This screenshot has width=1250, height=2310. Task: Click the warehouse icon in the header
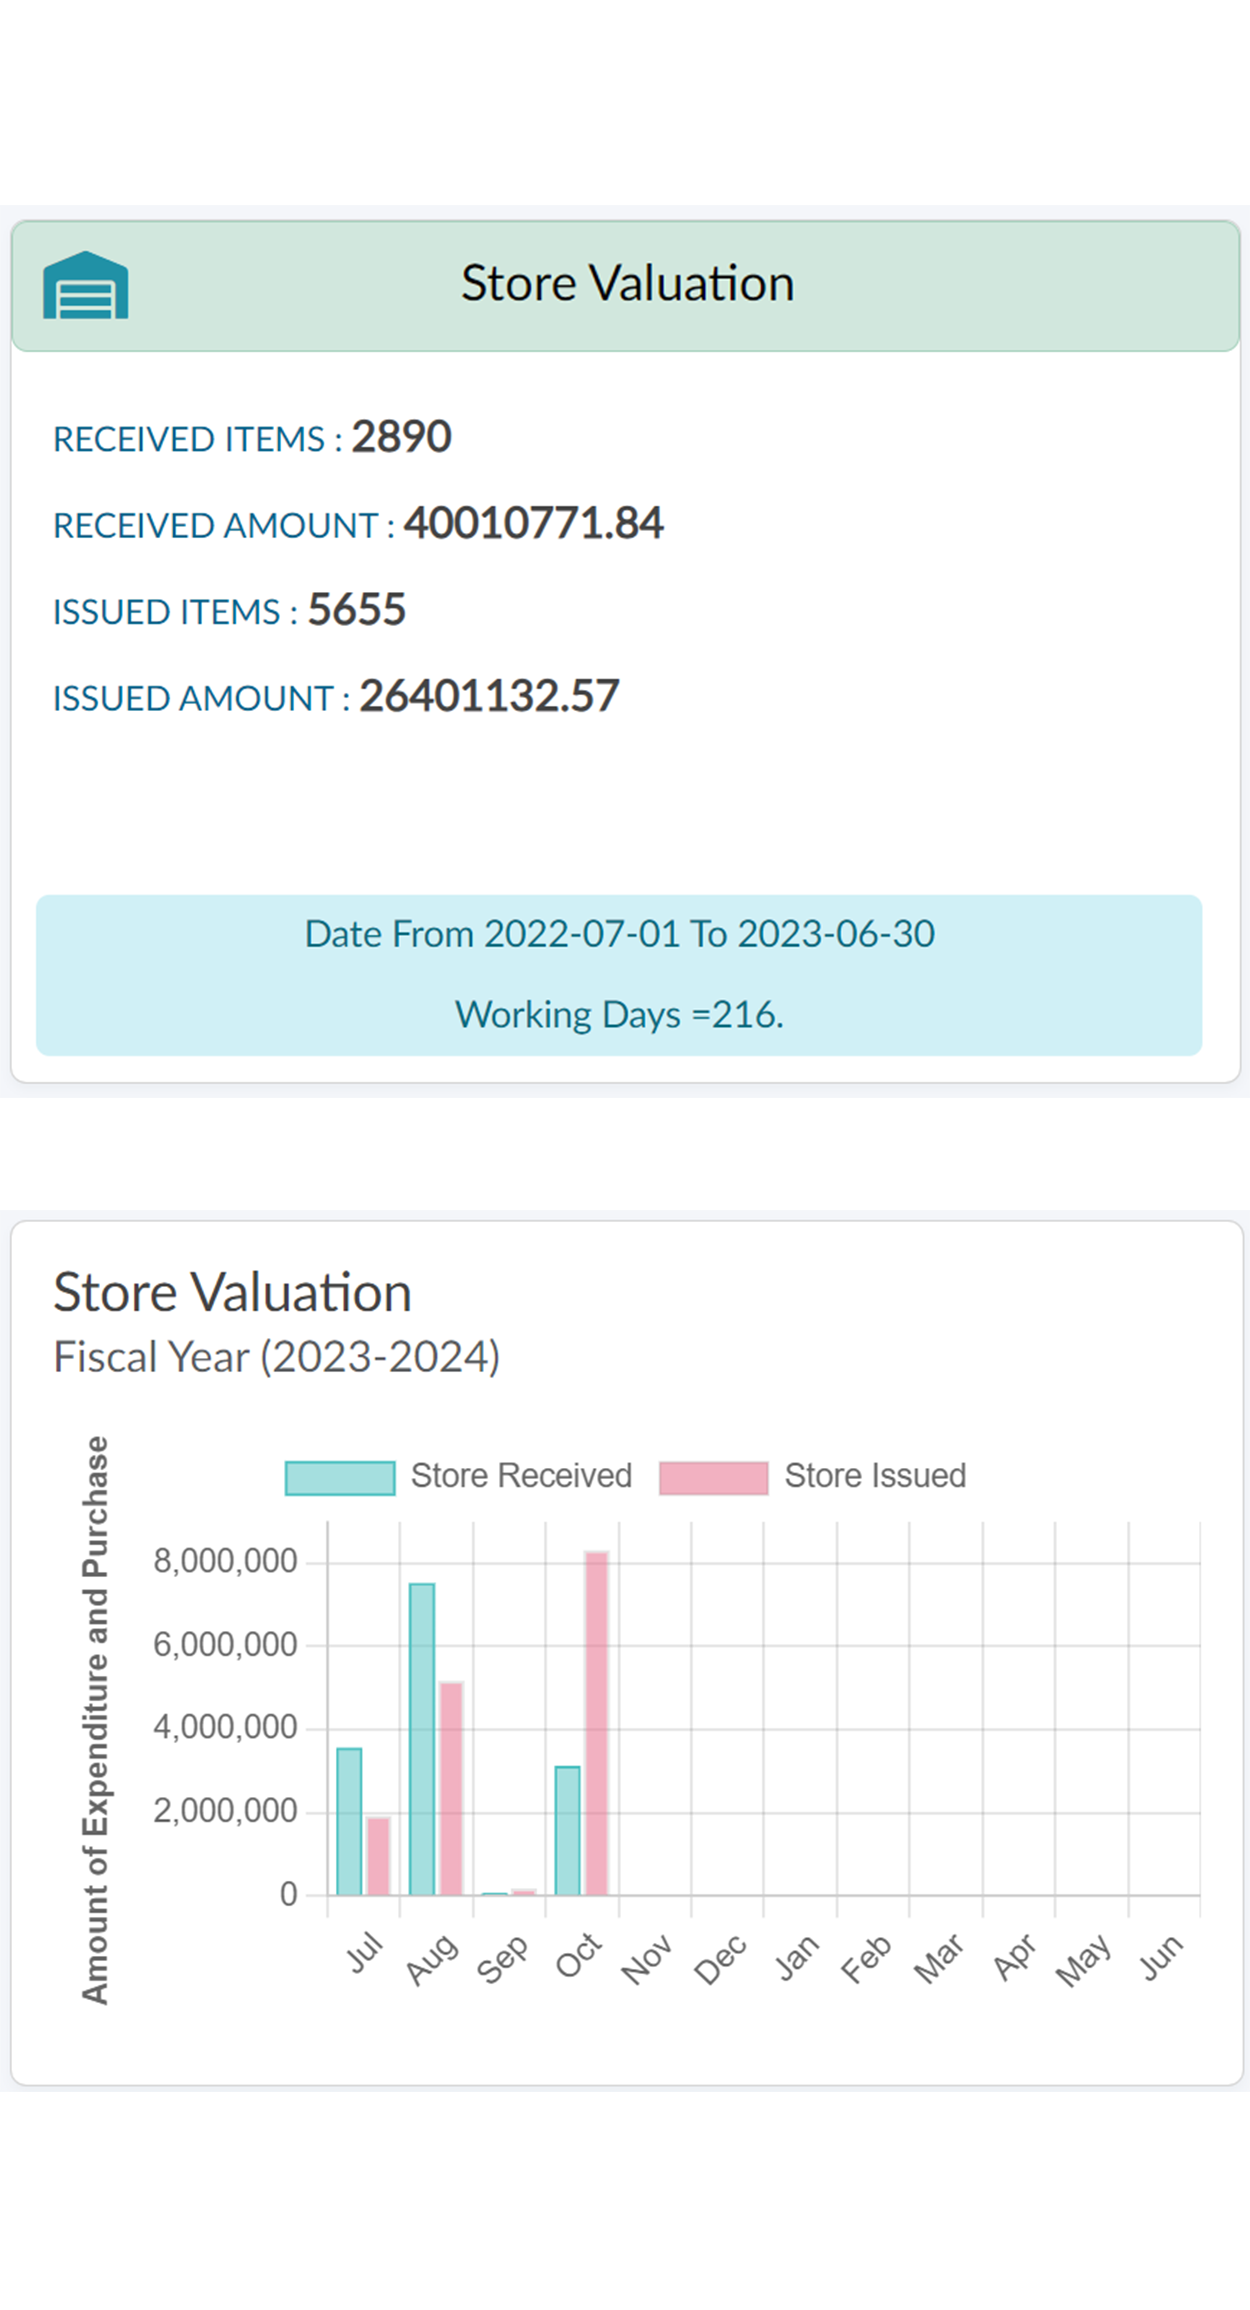coord(85,285)
